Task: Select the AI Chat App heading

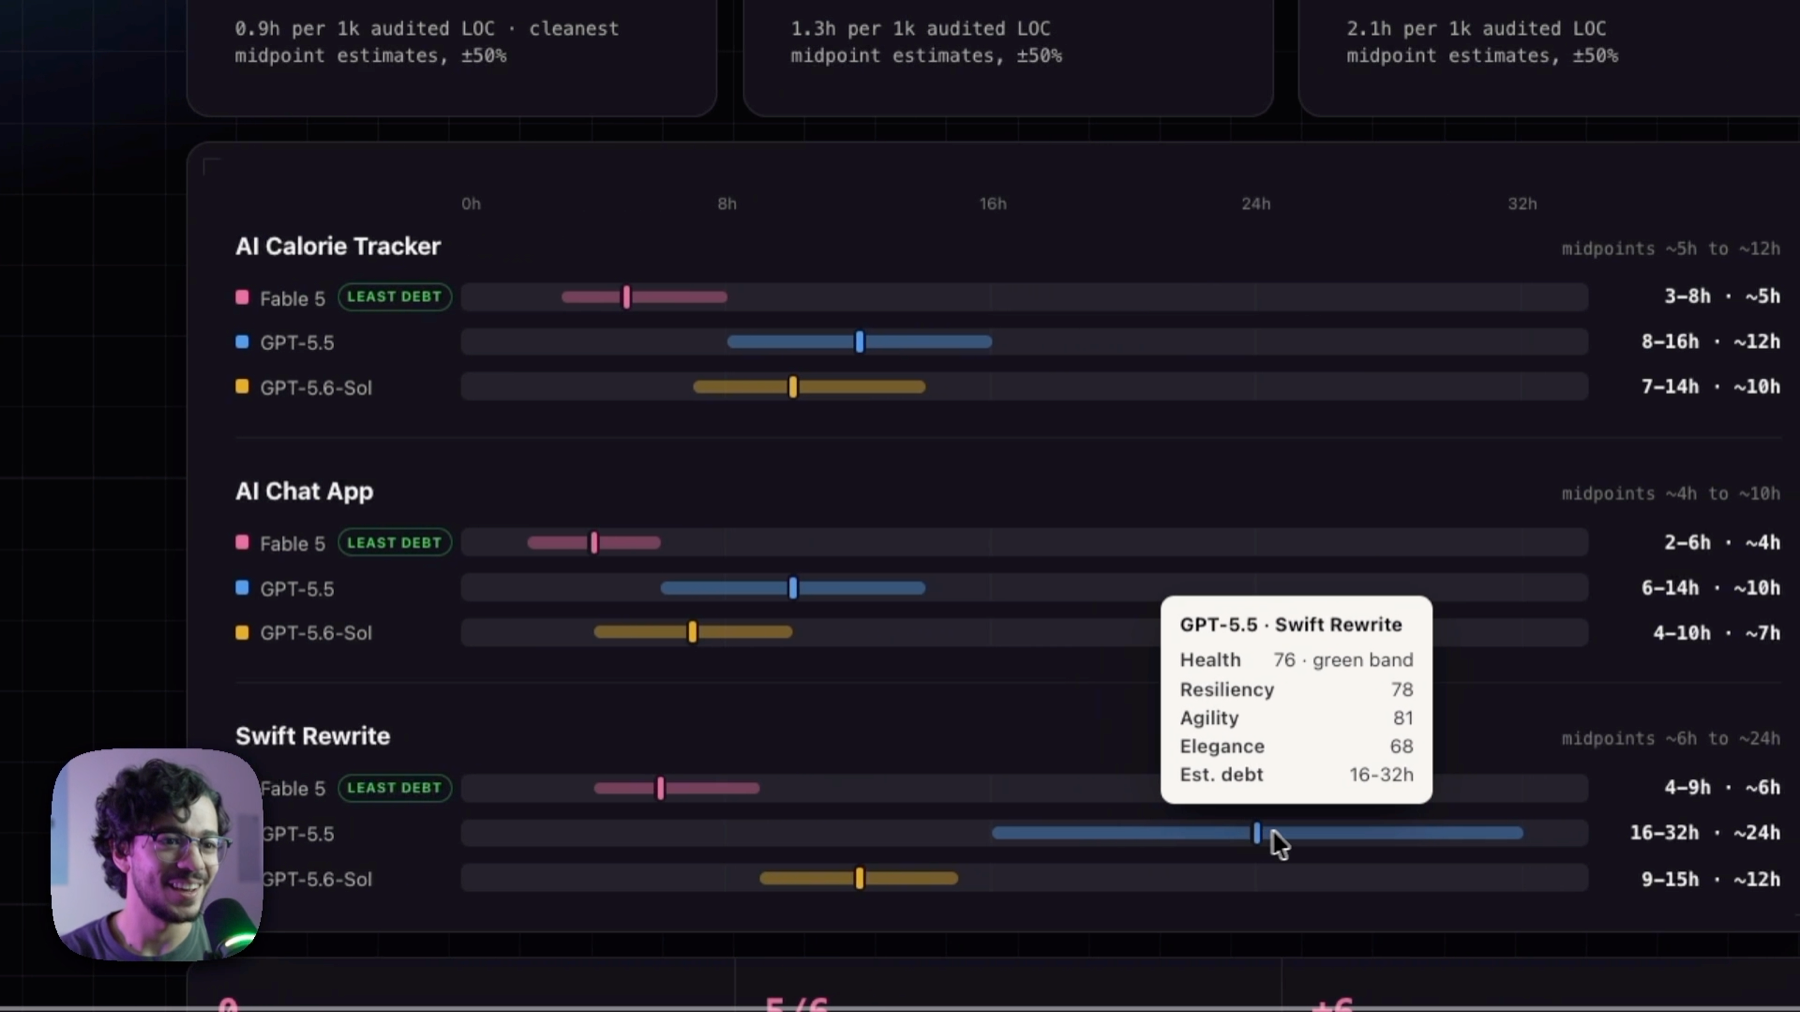Action: click(304, 491)
